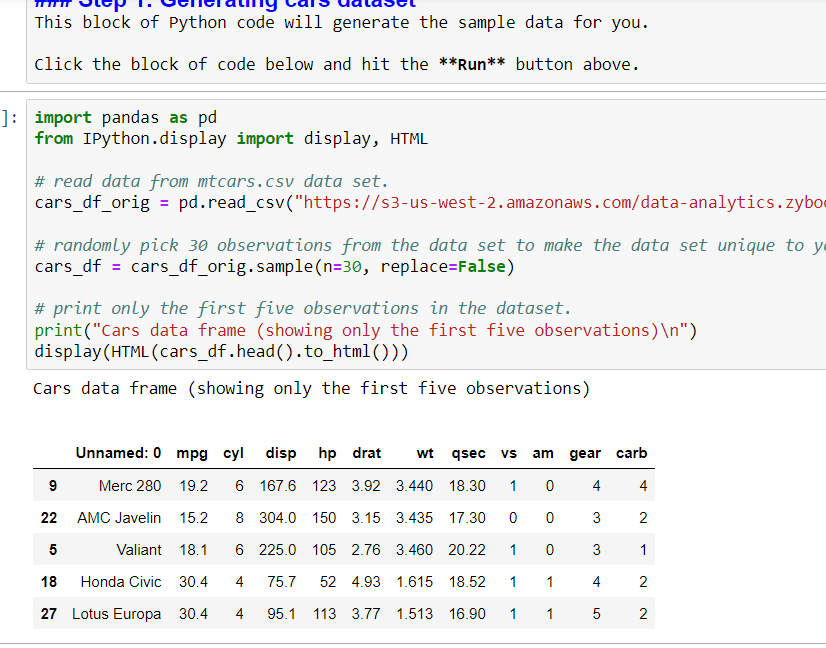Click the 'gear' column header

tap(585, 453)
